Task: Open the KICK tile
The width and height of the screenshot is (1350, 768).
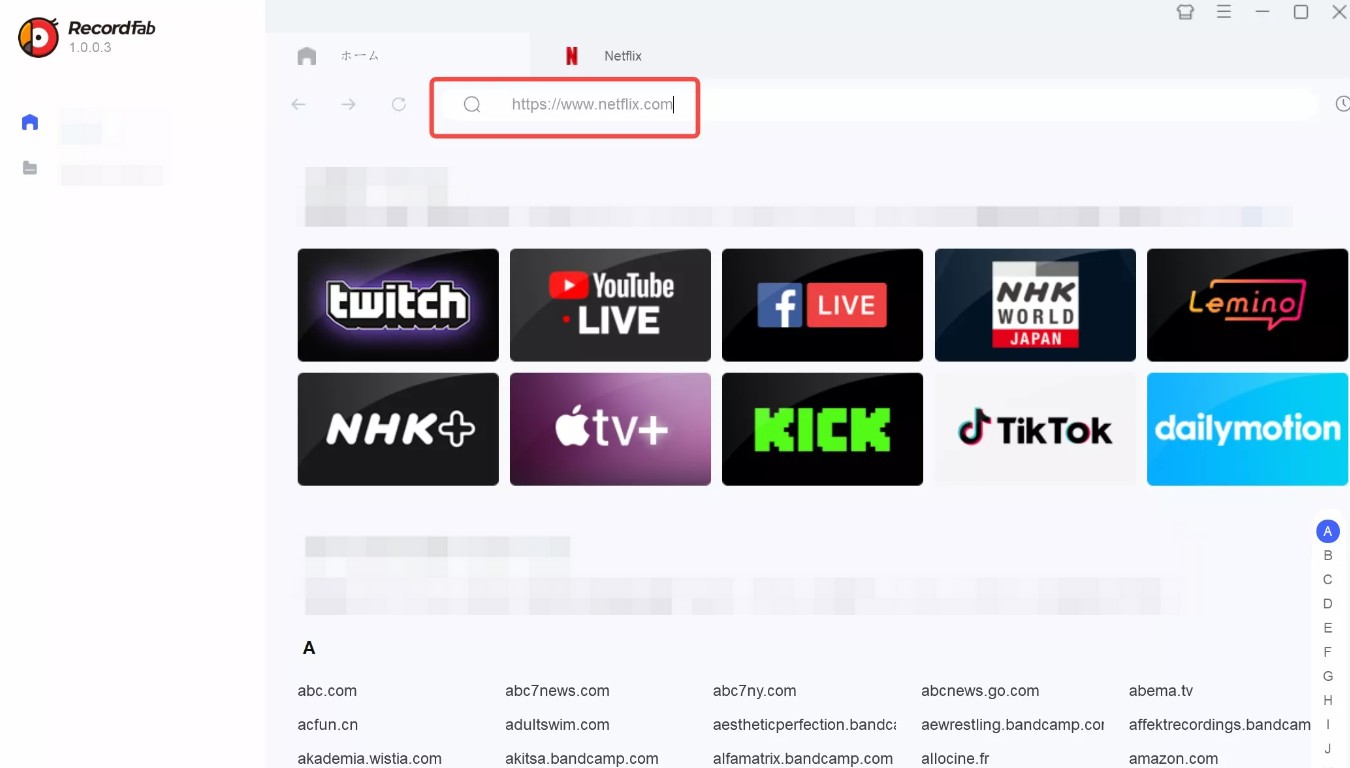Action: click(x=822, y=429)
